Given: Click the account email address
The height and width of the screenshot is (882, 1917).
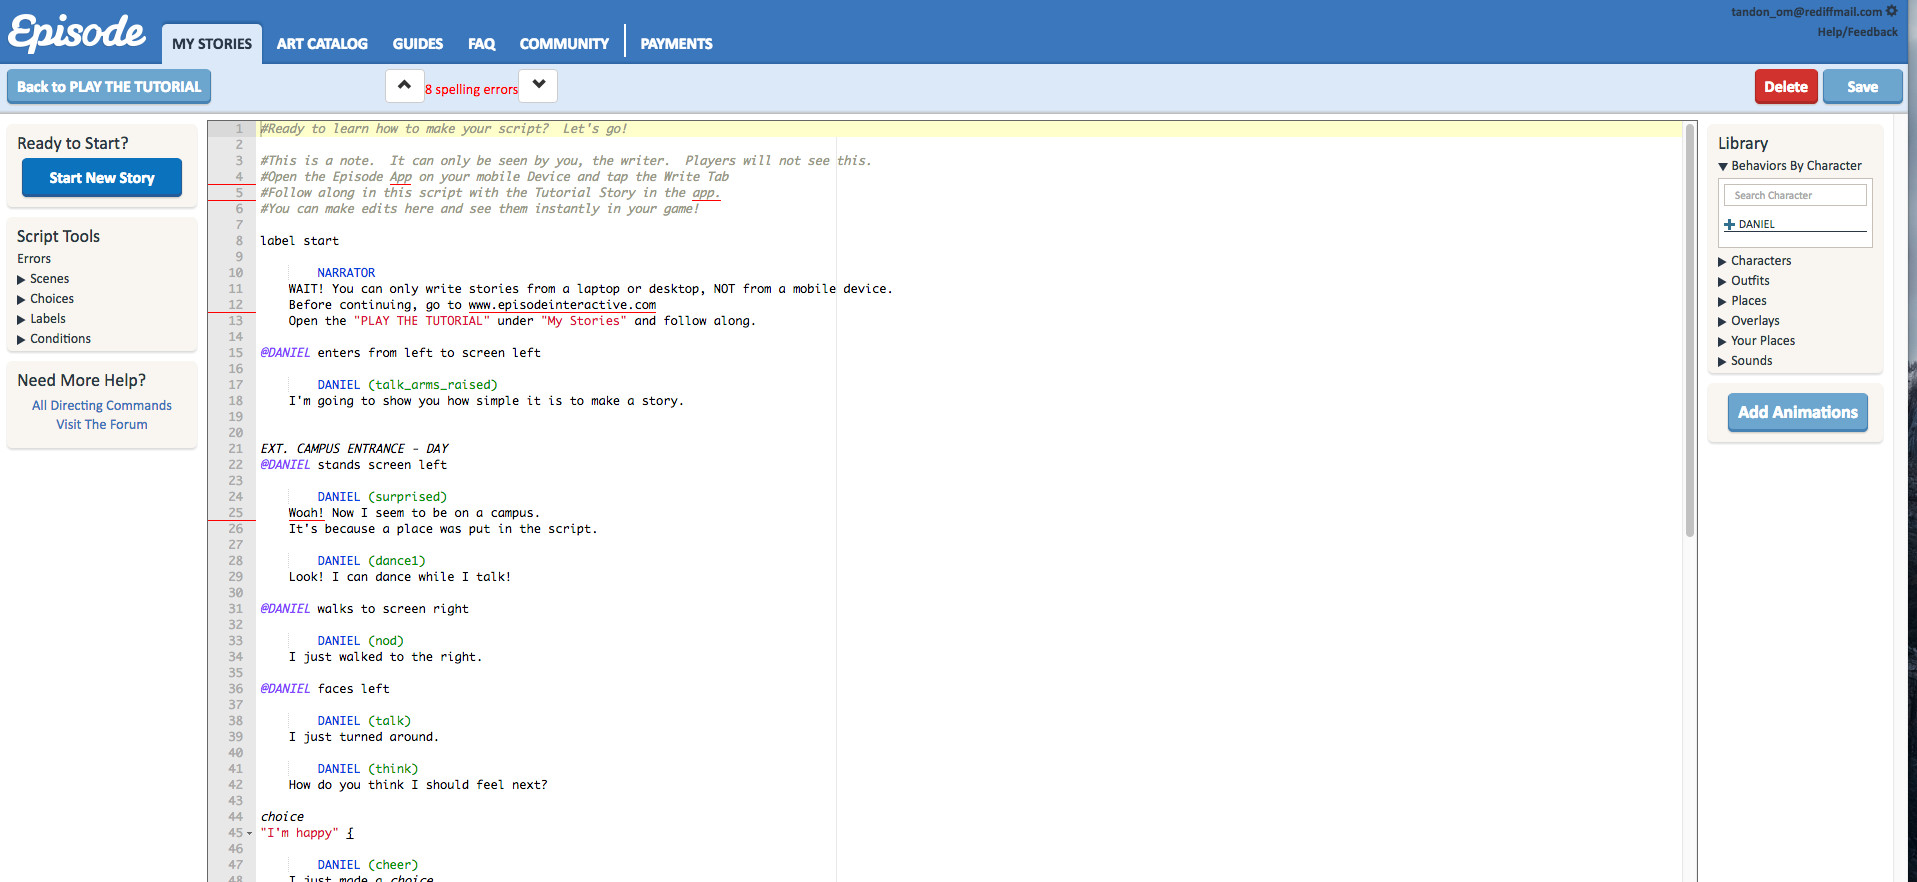Looking at the screenshot, I should pyautogui.click(x=1806, y=12).
